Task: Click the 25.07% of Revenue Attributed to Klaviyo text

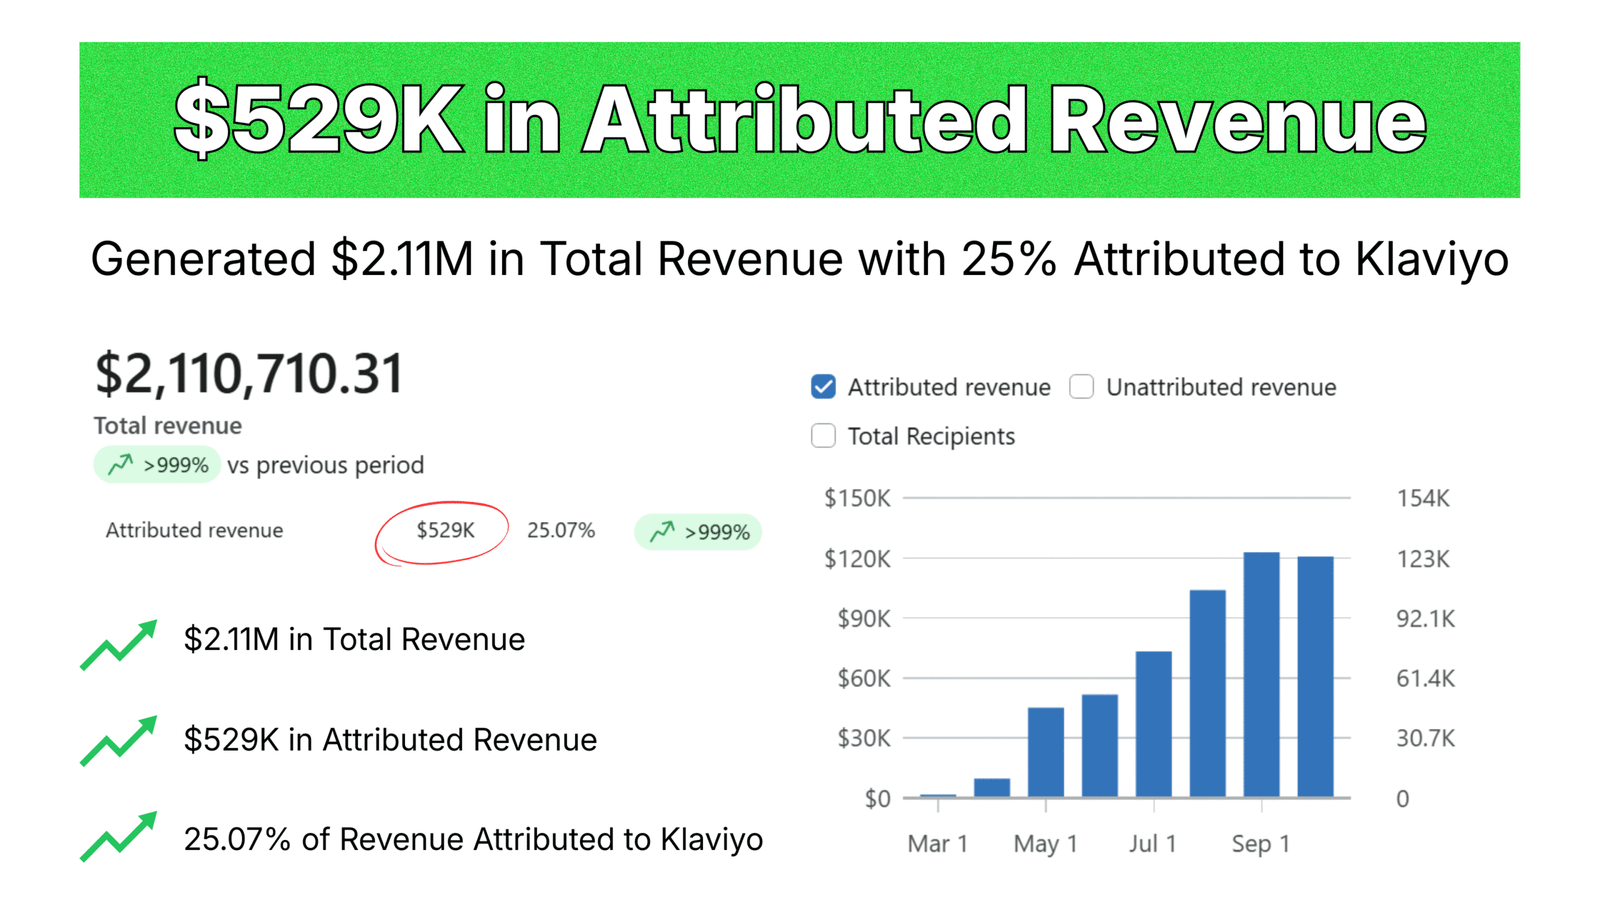Action: (x=473, y=840)
